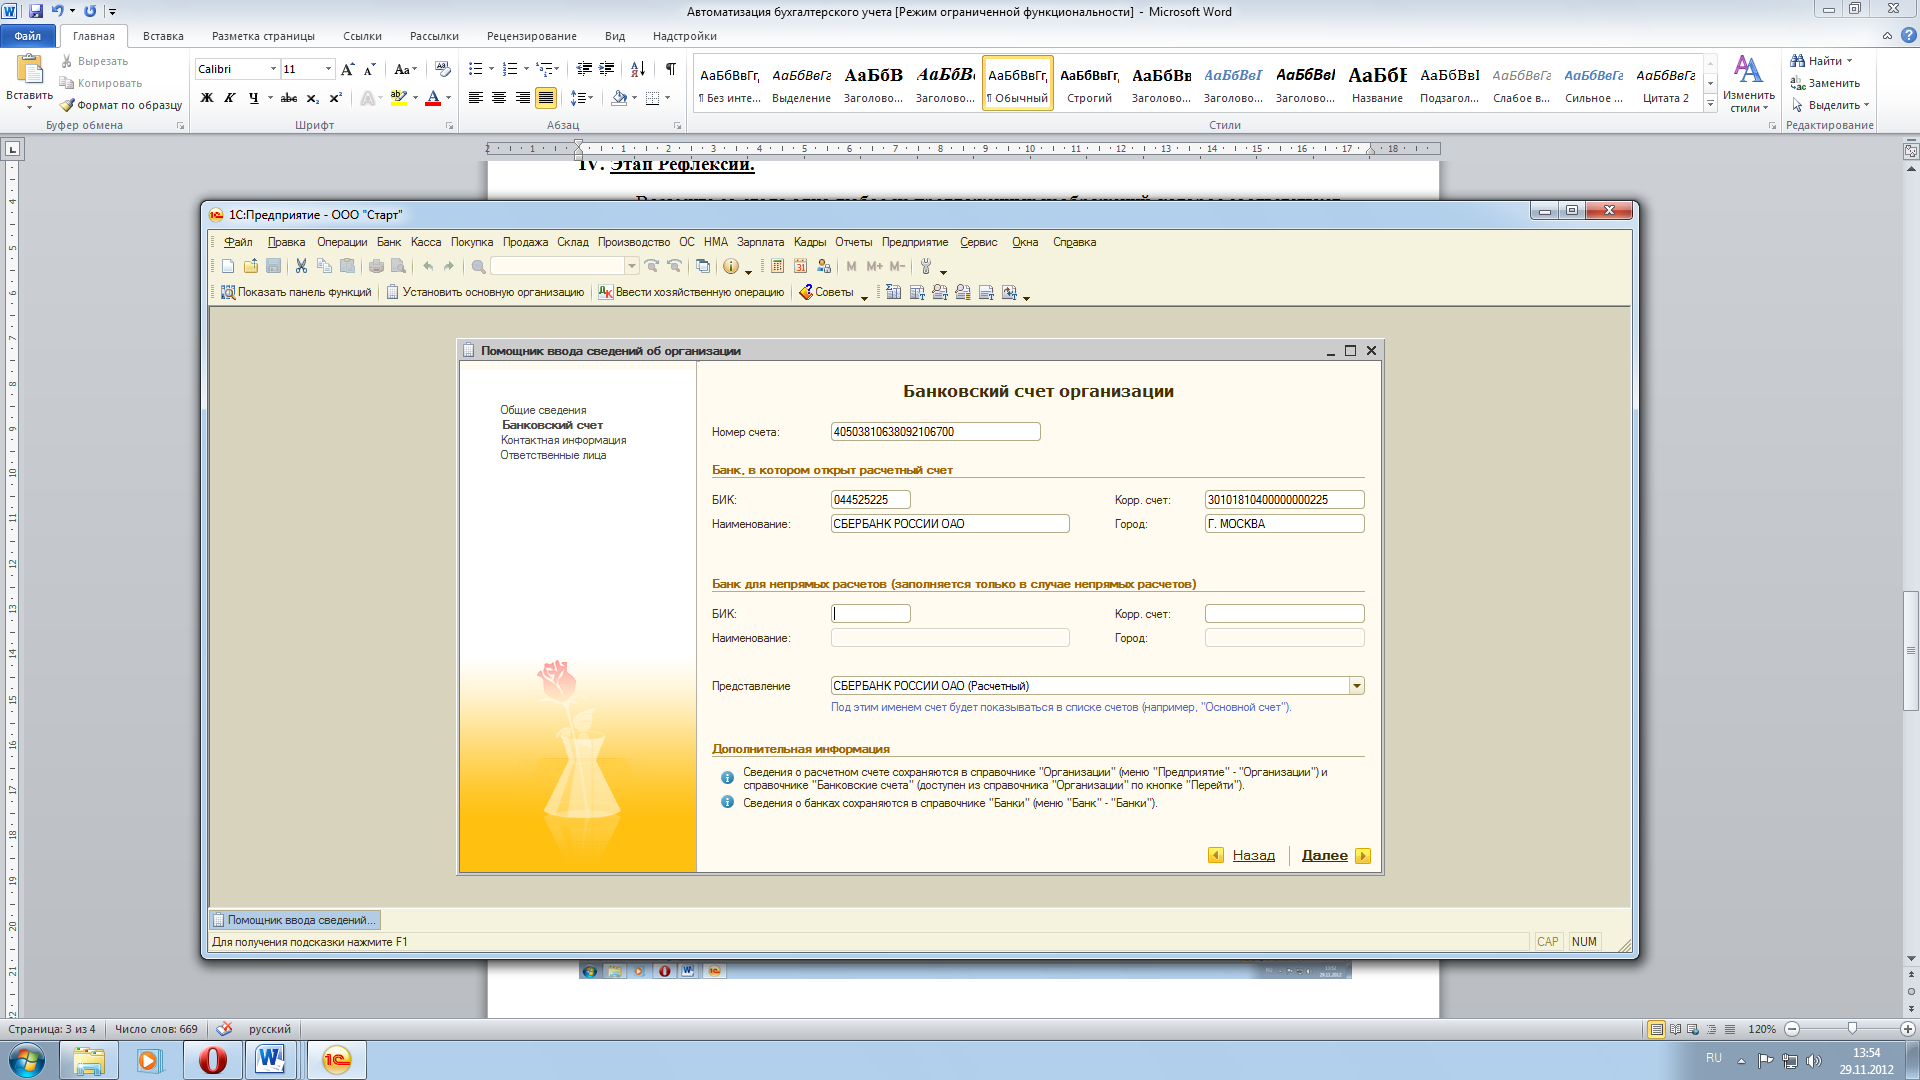Viewport: 1920px width, 1080px height.
Task: Click the text highlight color button in Word
Action: click(x=398, y=98)
